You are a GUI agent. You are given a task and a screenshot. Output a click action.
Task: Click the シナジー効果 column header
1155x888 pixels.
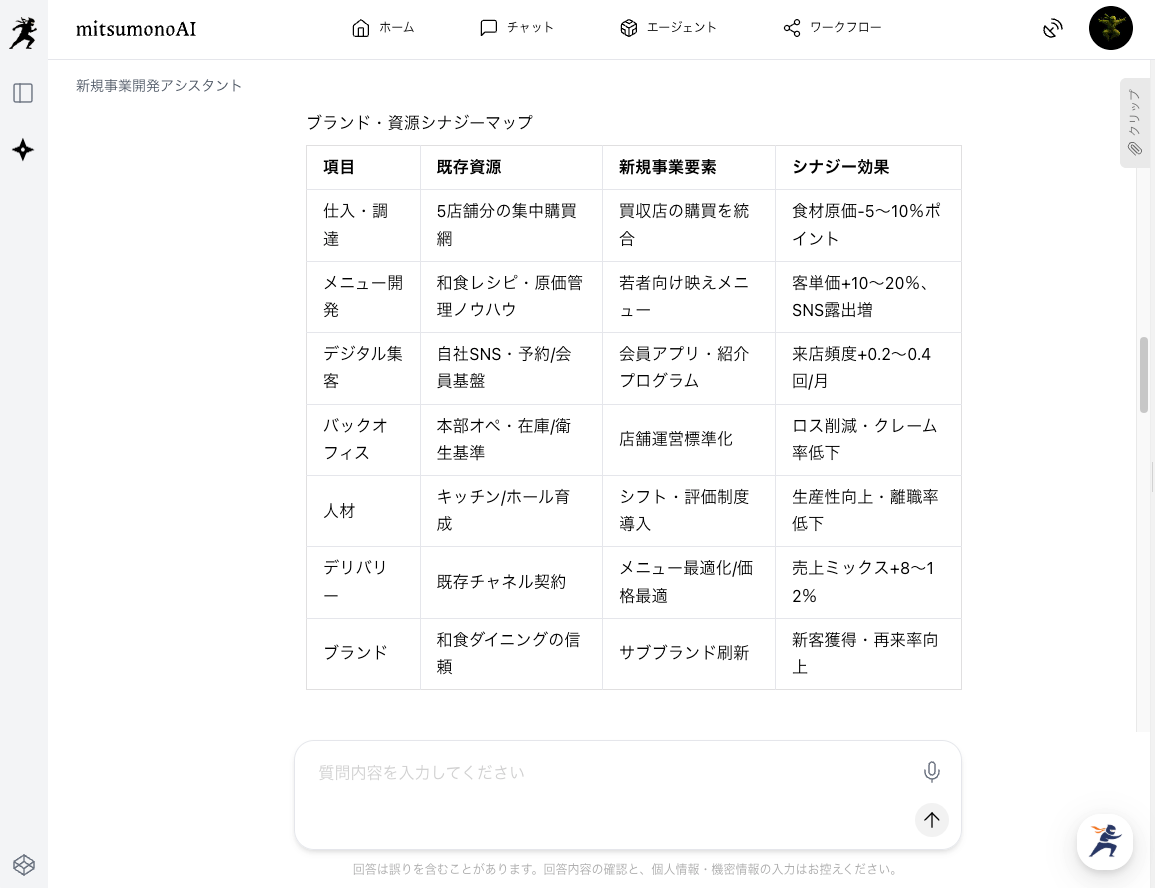point(840,168)
